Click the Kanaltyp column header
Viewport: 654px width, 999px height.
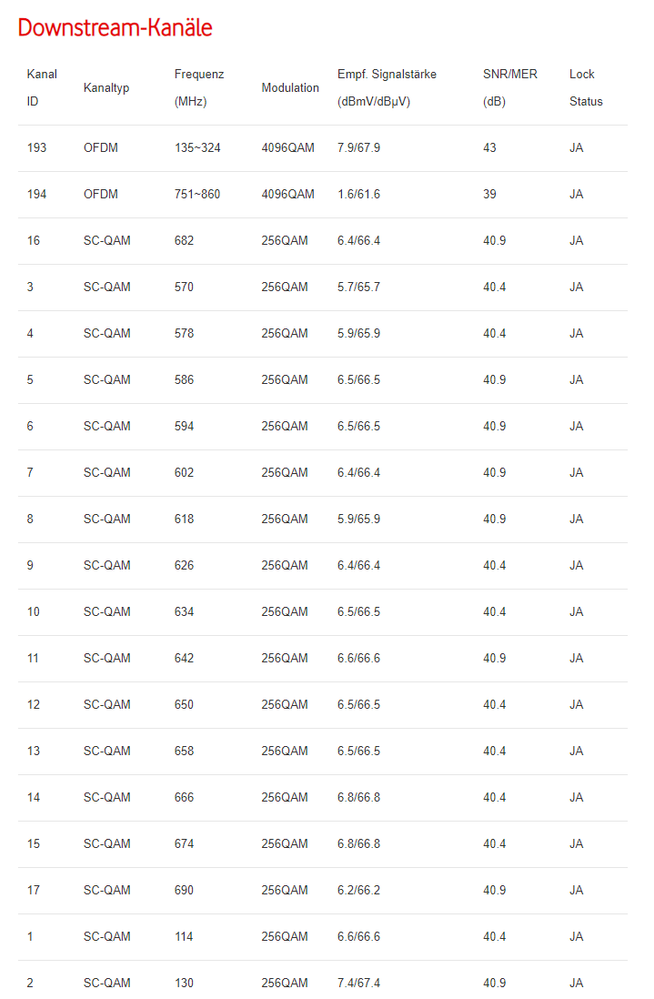point(106,88)
